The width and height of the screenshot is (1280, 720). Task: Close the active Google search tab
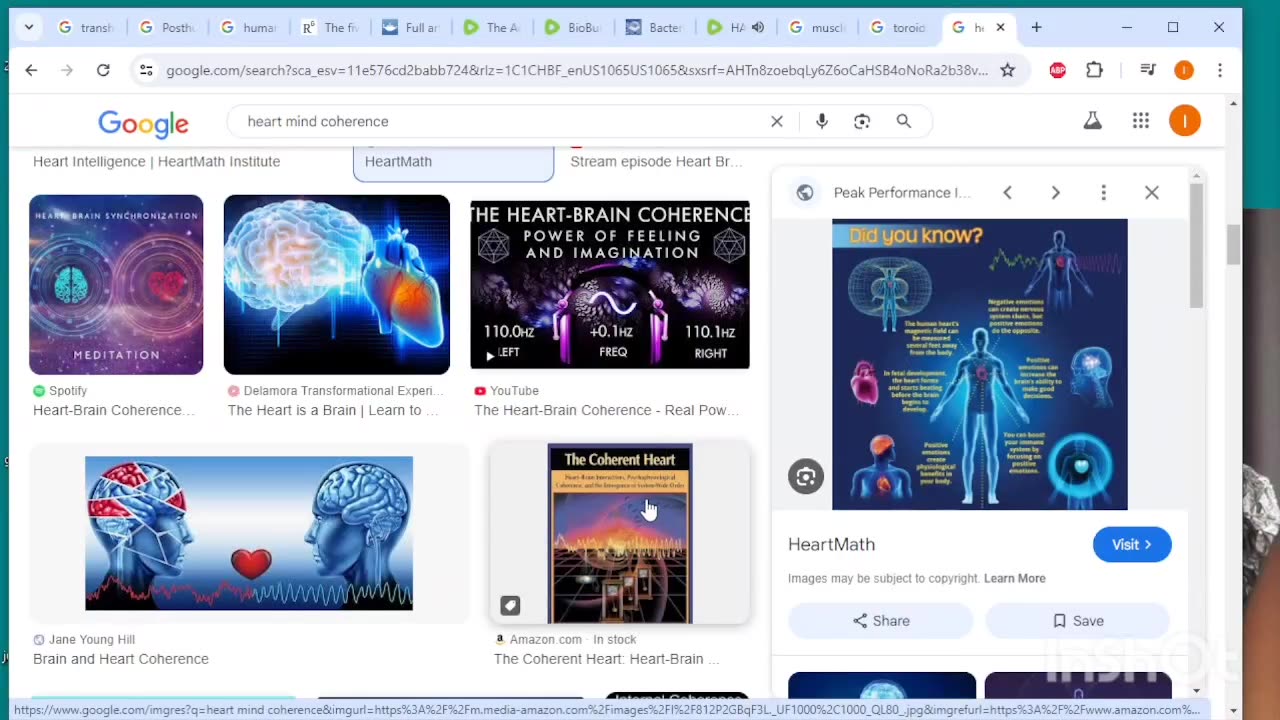click(x=1000, y=27)
